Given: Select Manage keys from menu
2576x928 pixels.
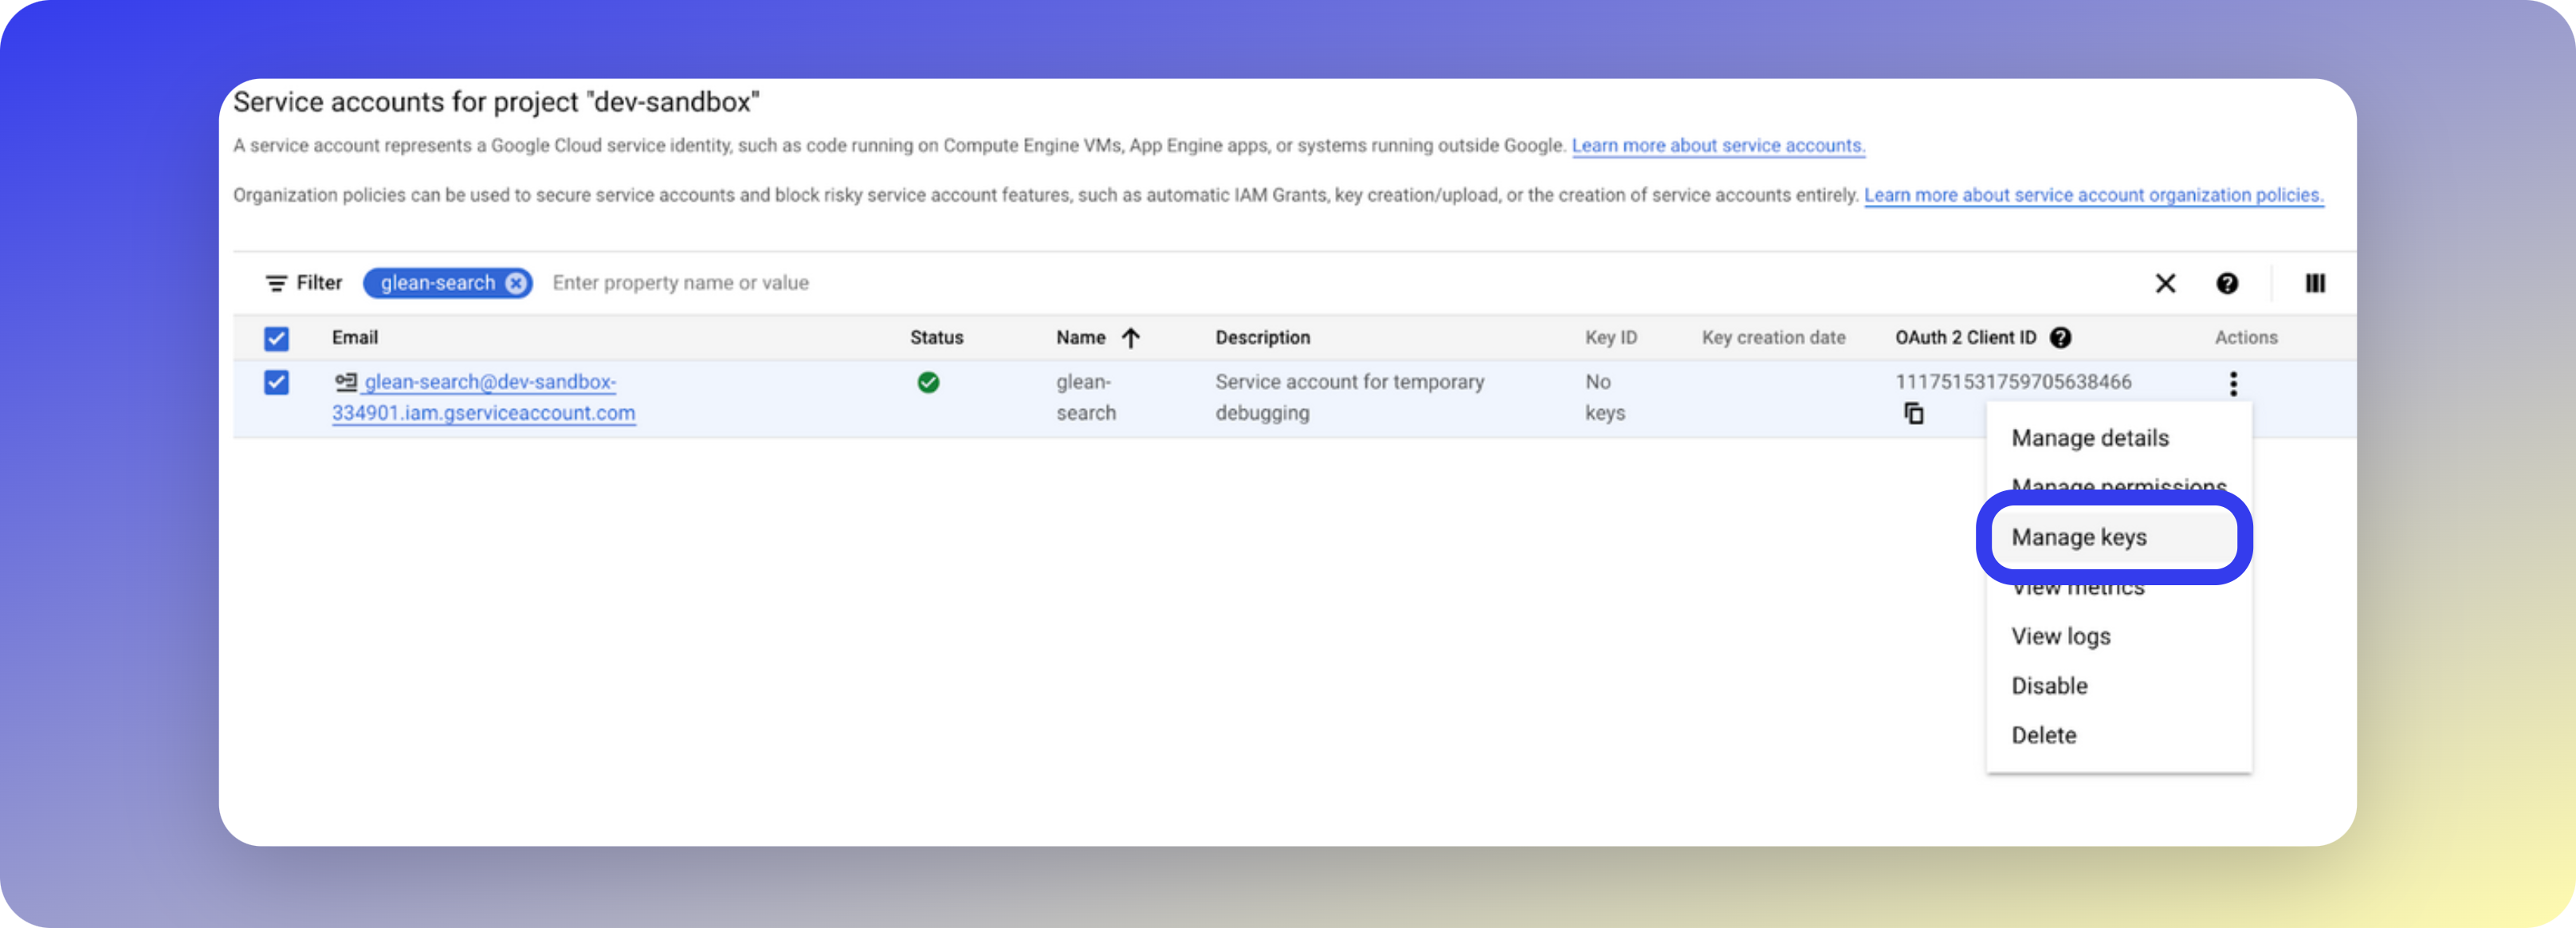Looking at the screenshot, I should click(x=2079, y=537).
